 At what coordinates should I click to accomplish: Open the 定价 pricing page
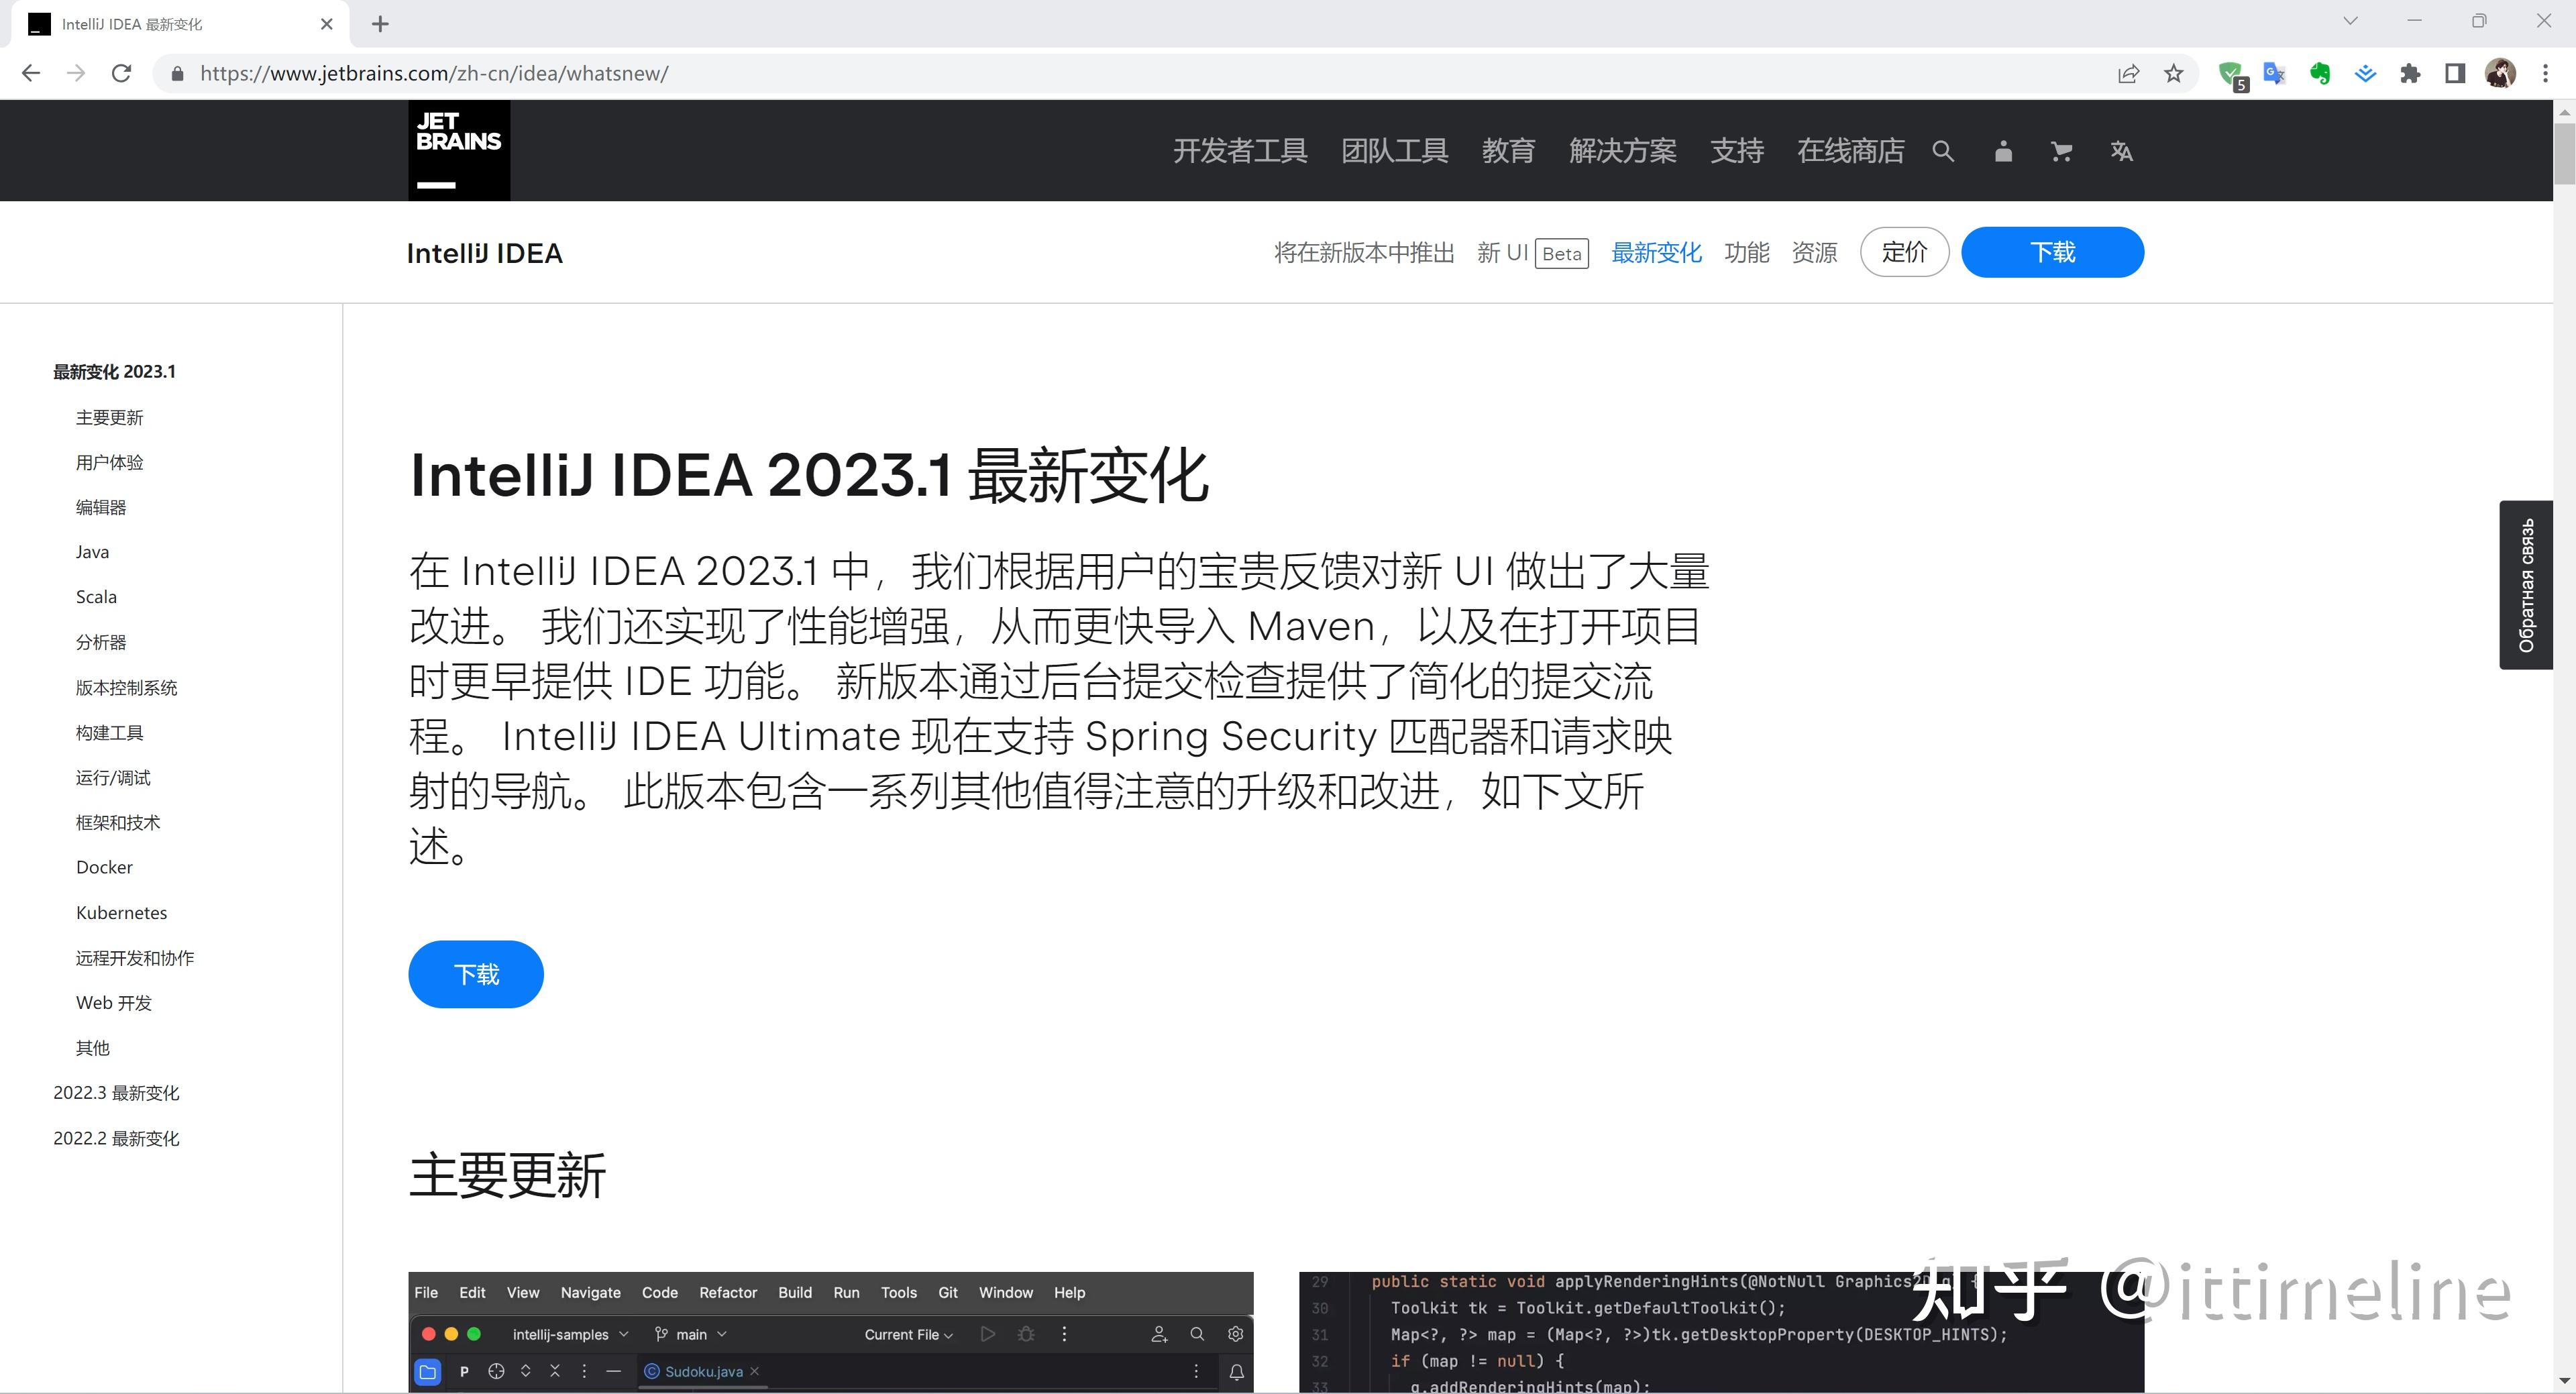click(x=1904, y=252)
